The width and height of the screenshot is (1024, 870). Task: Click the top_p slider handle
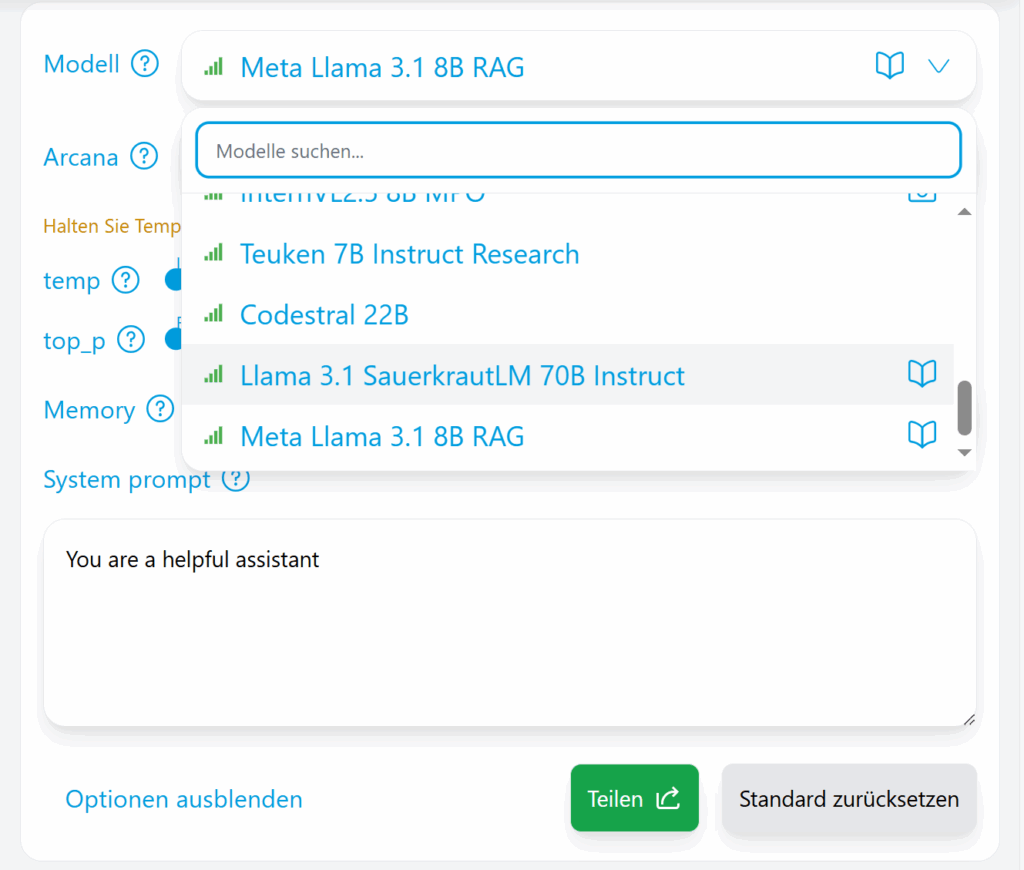173,339
